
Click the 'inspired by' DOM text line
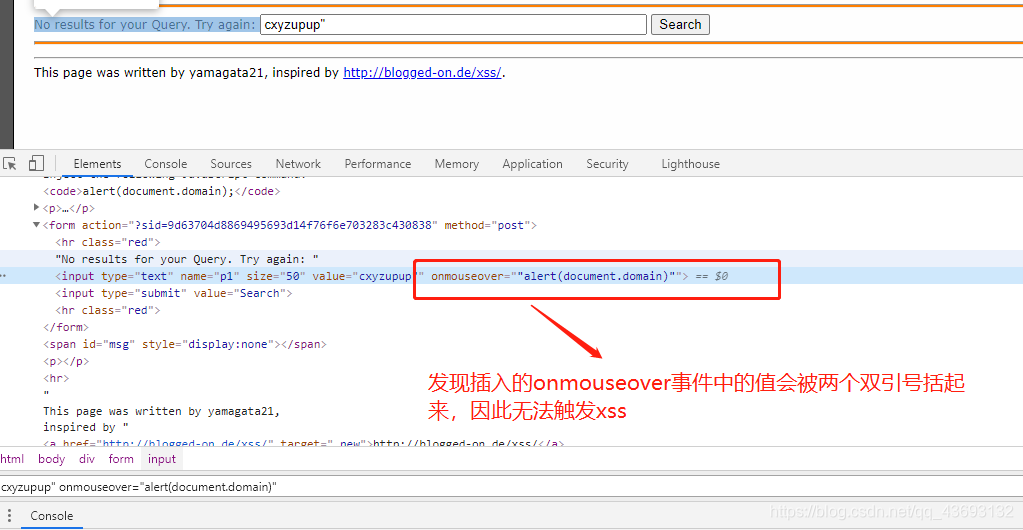(x=85, y=427)
